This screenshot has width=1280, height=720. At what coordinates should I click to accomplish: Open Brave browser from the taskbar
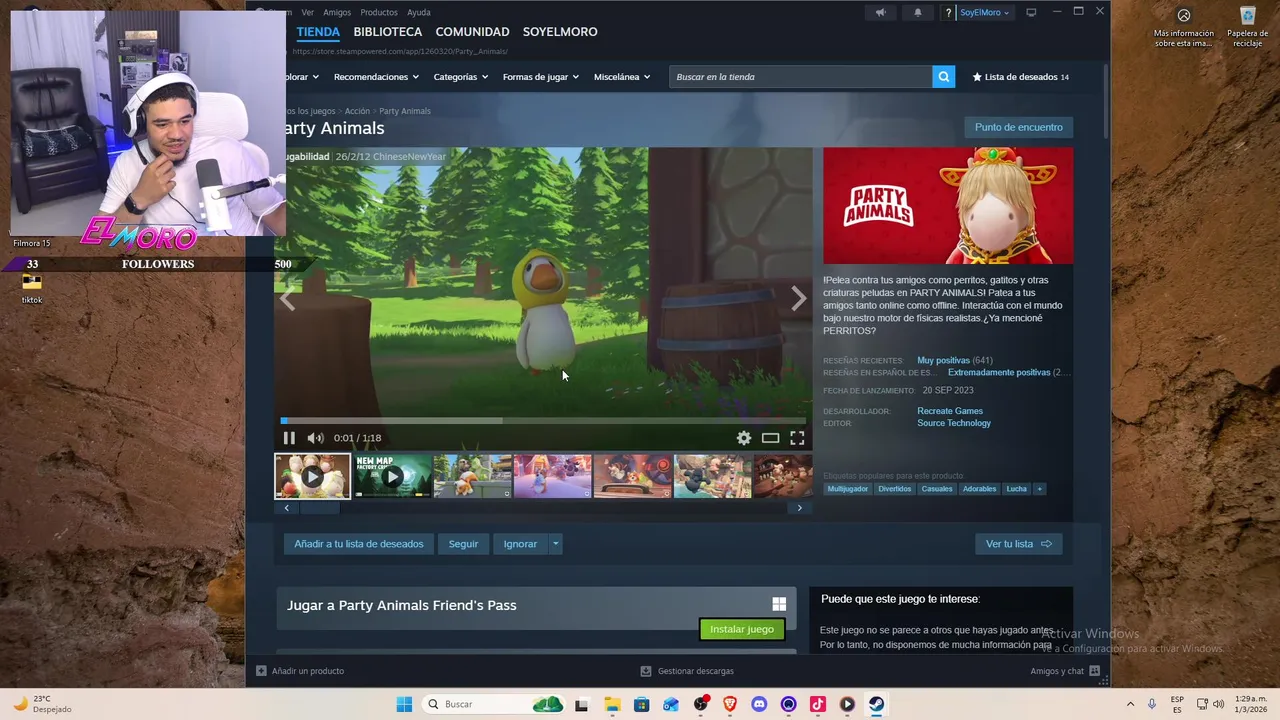coord(729,704)
